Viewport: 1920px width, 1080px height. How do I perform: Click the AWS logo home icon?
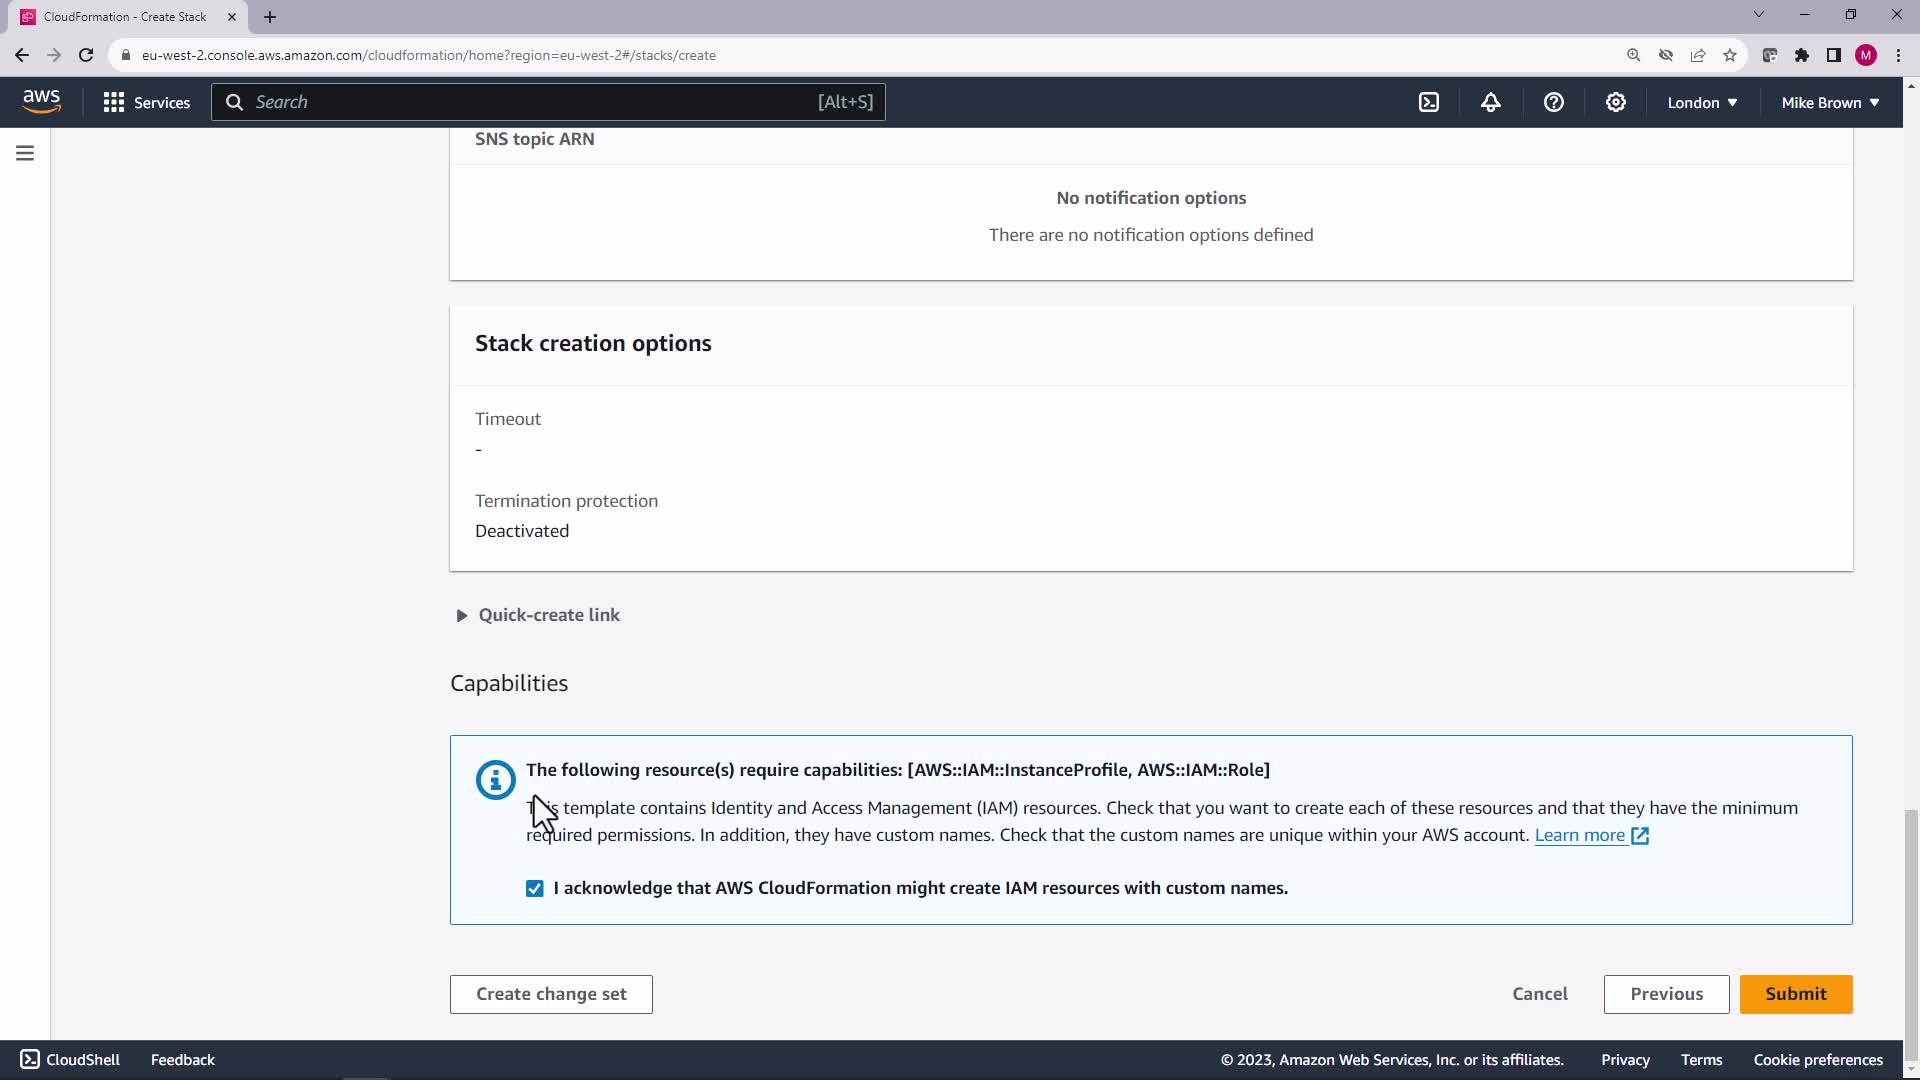coord(41,101)
